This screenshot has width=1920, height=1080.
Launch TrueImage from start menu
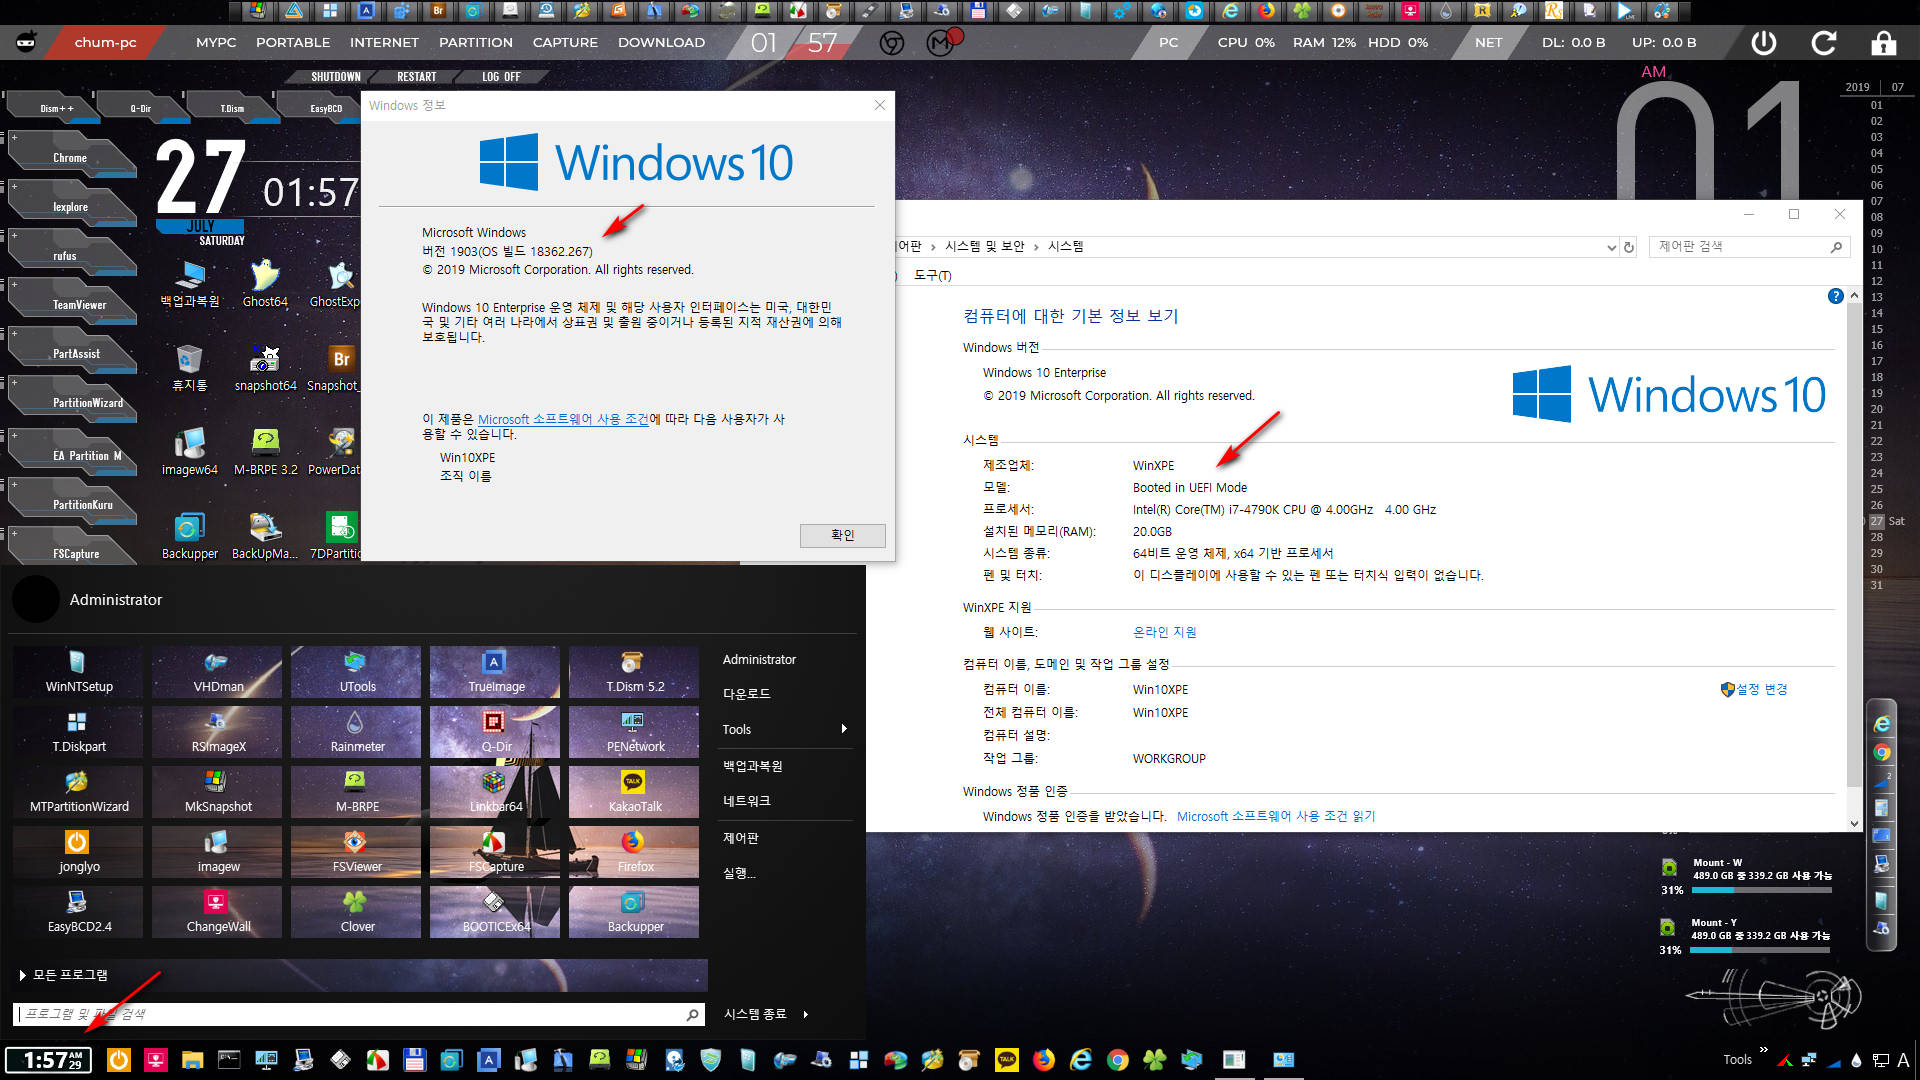(x=495, y=672)
